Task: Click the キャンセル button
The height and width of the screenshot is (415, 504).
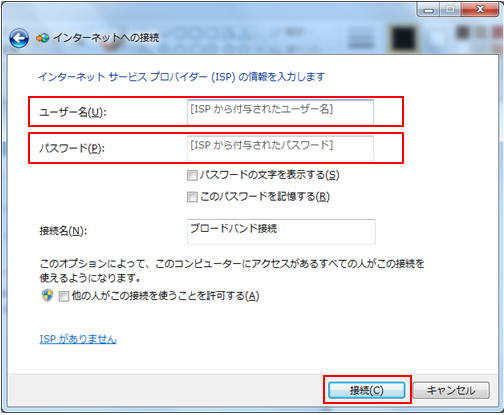Action: coord(451,390)
